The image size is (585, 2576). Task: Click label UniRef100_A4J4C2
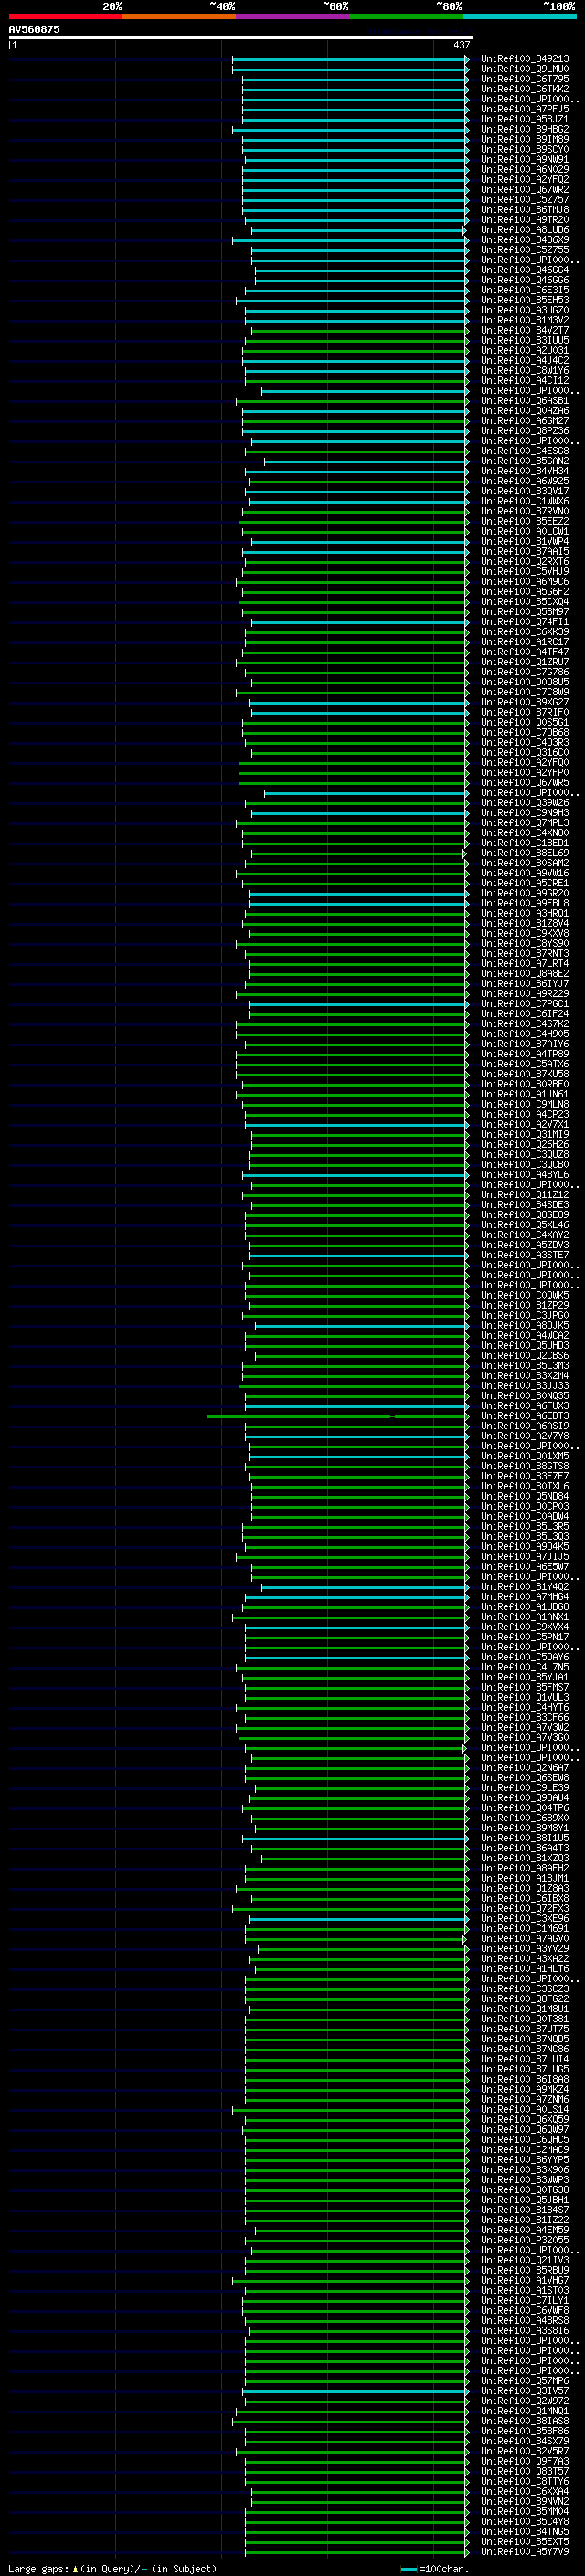[525, 360]
